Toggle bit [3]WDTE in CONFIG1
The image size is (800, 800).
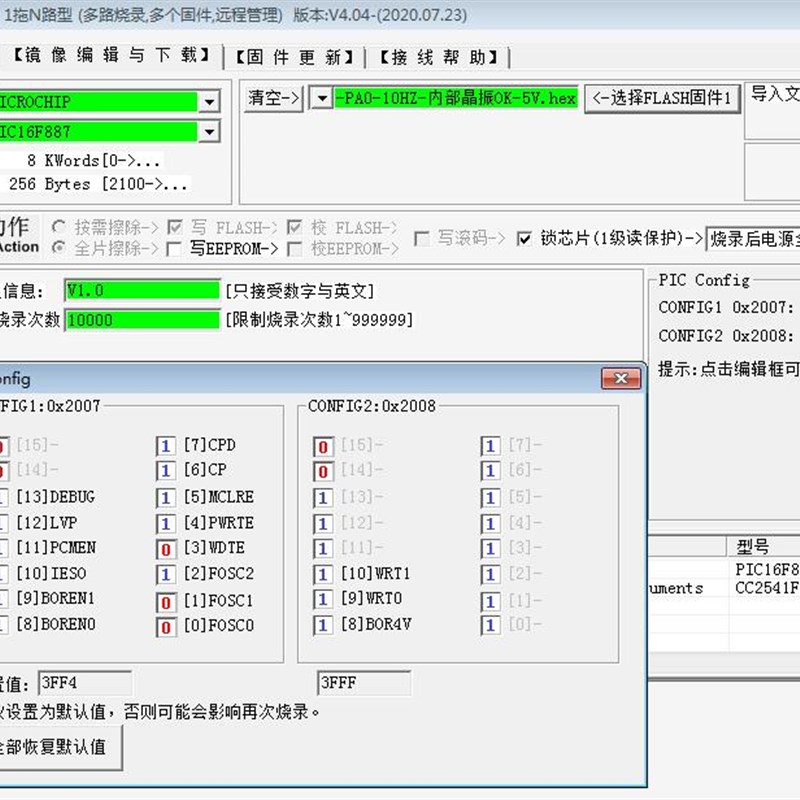tap(166, 549)
